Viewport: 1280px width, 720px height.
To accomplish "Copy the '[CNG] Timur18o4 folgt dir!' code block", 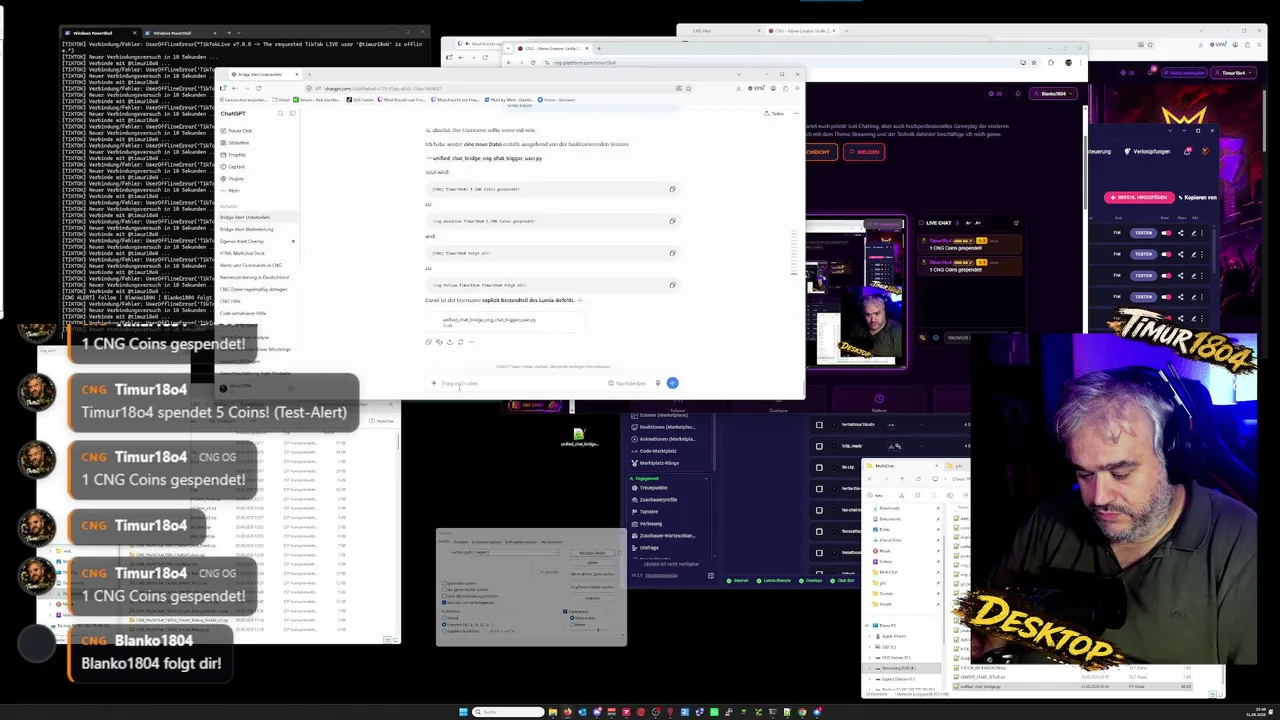I will 672,253.
